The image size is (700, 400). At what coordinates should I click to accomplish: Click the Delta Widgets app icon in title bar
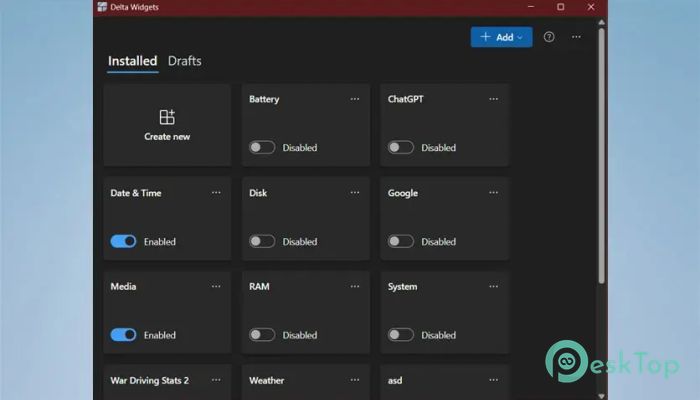[102, 7]
